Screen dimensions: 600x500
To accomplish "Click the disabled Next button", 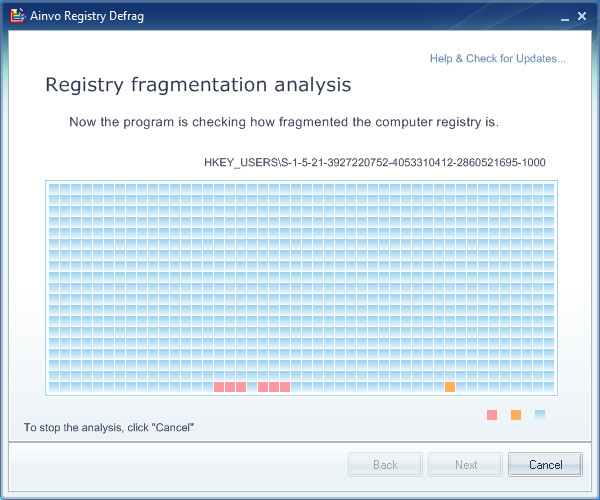I will pos(465,464).
